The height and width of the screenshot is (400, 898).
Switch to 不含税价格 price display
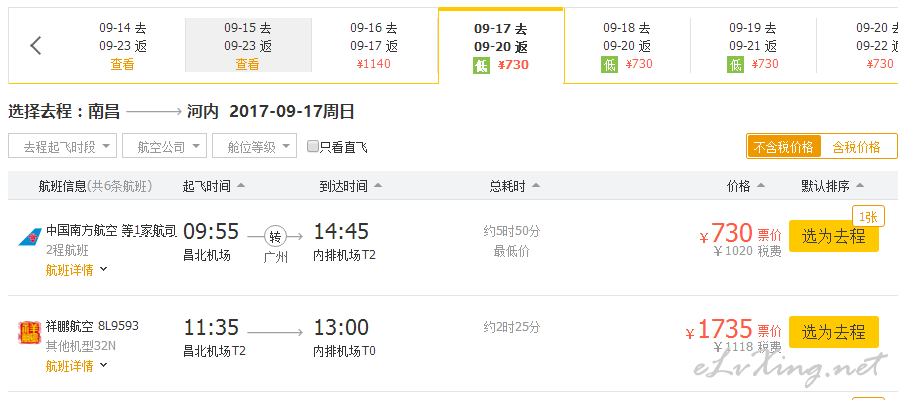[783, 147]
